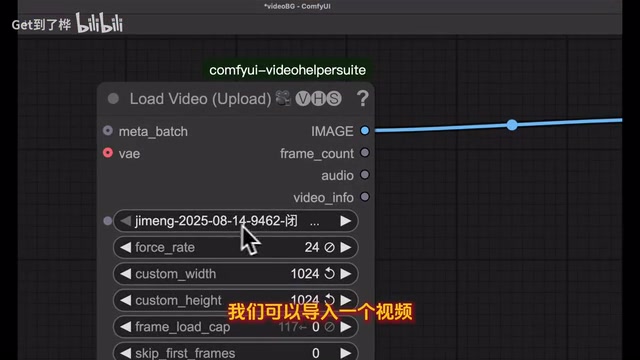Select previous video file with left arrow
The image size is (640, 360).
coord(126,221)
